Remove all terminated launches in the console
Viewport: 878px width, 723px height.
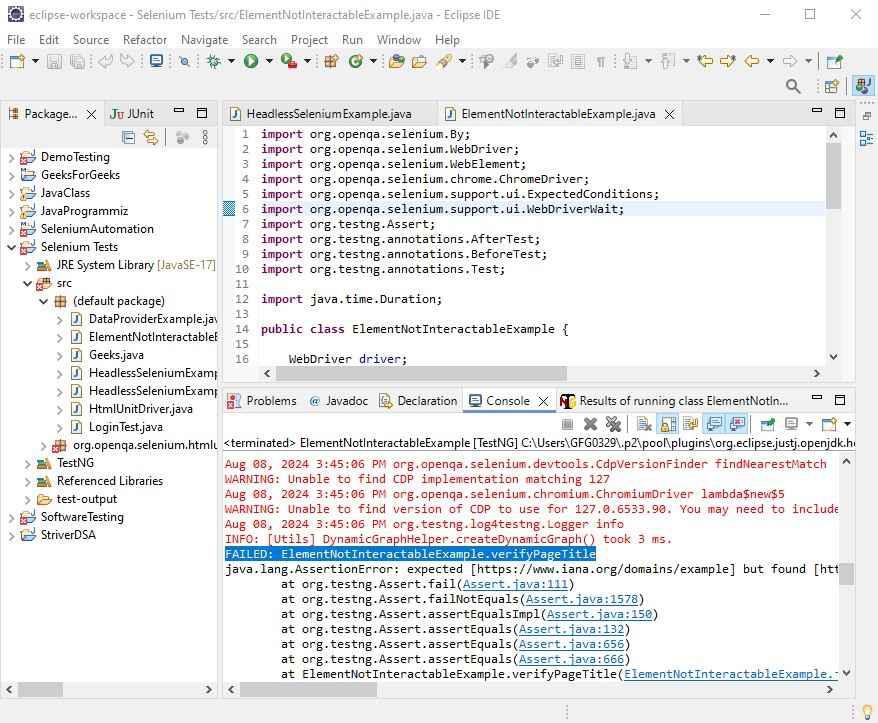pos(613,424)
